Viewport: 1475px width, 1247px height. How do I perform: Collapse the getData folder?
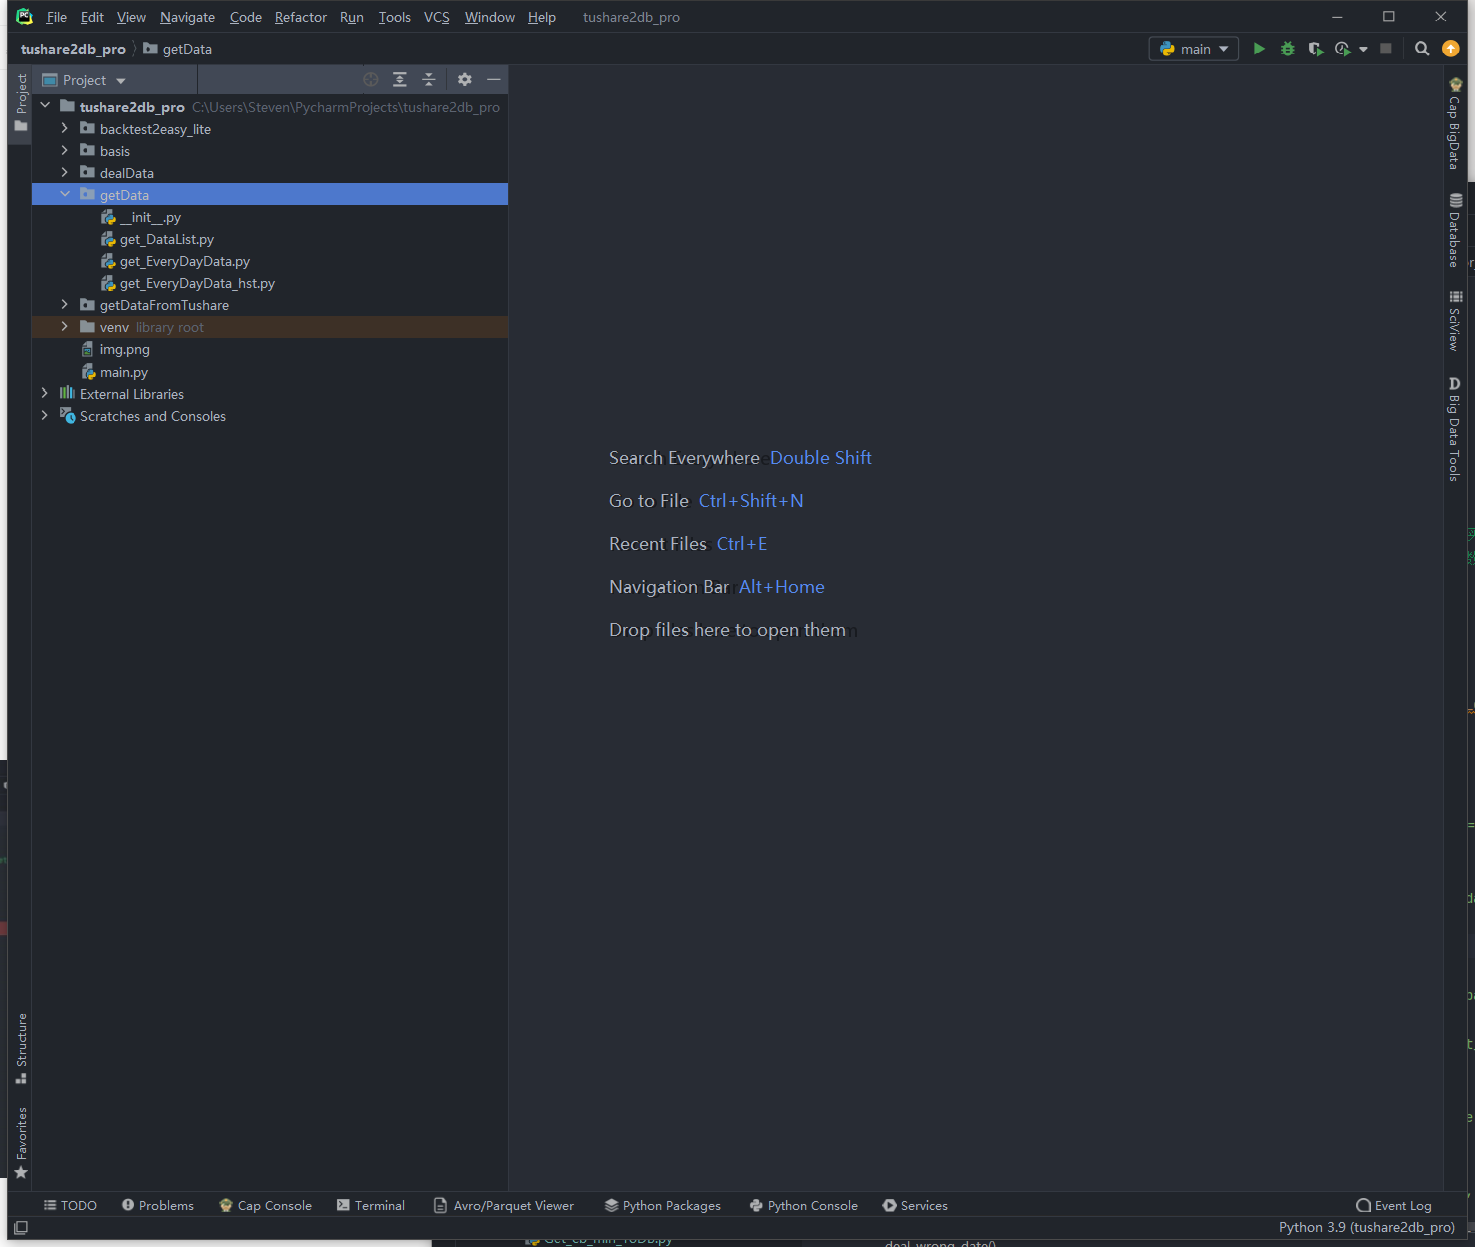[x=65, y=195]
